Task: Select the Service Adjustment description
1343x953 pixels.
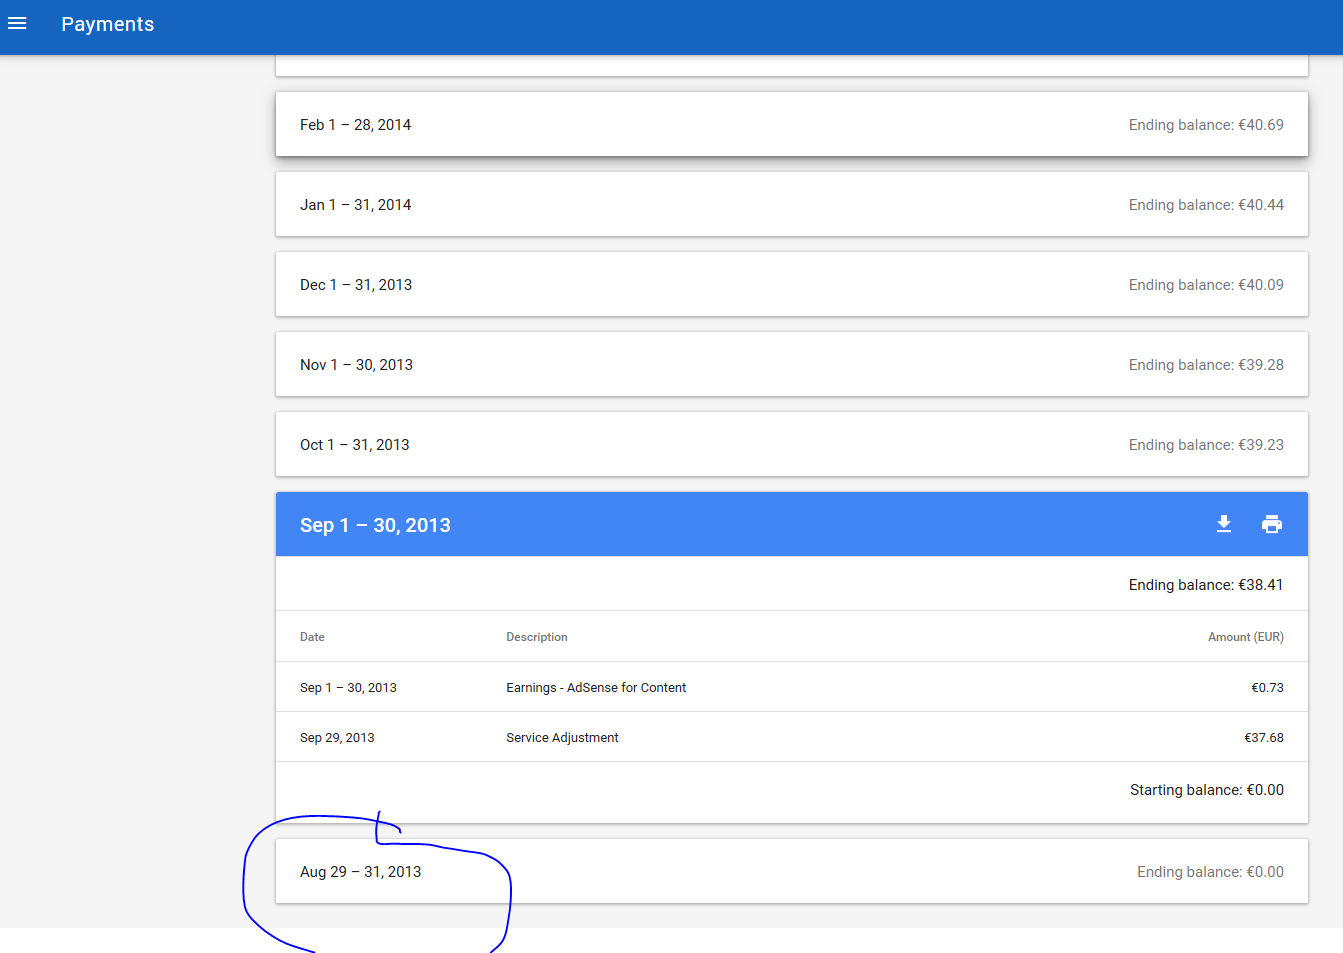Action: pos(562,738)
